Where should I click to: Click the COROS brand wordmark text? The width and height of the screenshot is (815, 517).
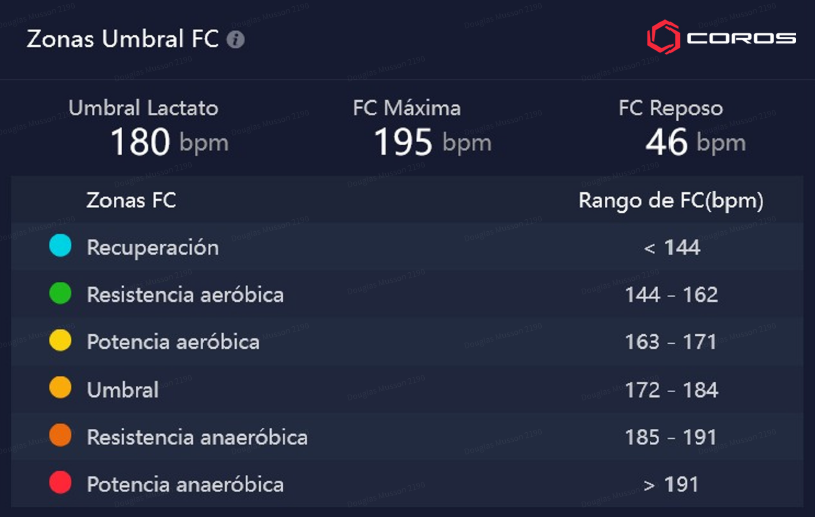pos(741,38)
